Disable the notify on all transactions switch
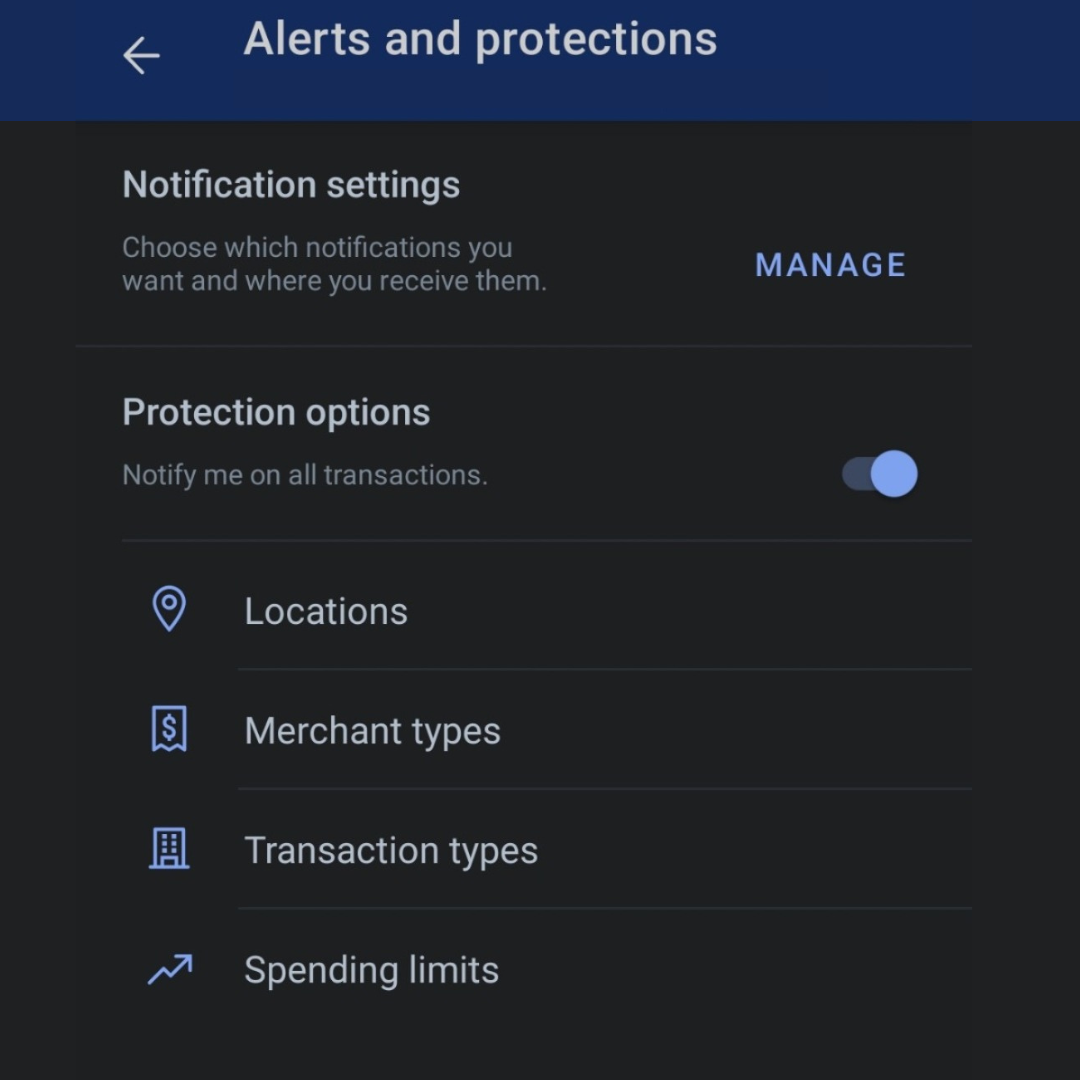1080x1080 pixels. pyautogui.click(x=880, y=474)
